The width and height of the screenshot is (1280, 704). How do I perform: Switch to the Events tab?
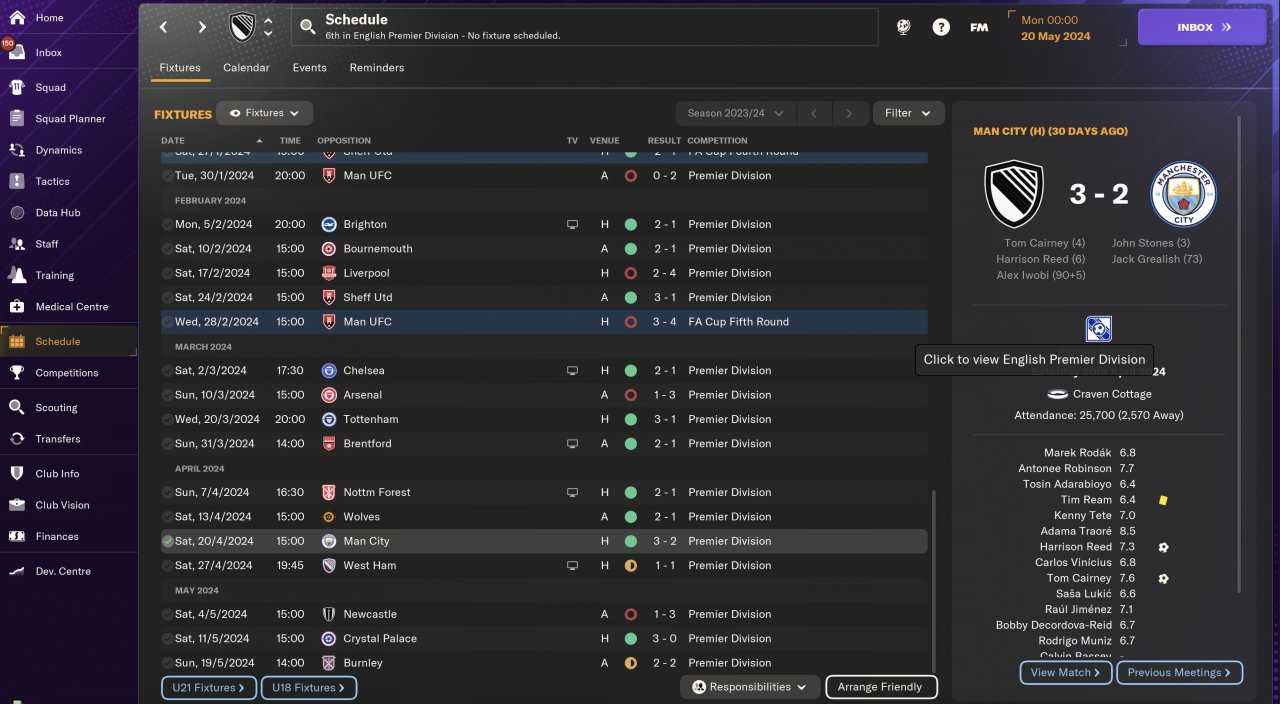click(x=309, y=68)
